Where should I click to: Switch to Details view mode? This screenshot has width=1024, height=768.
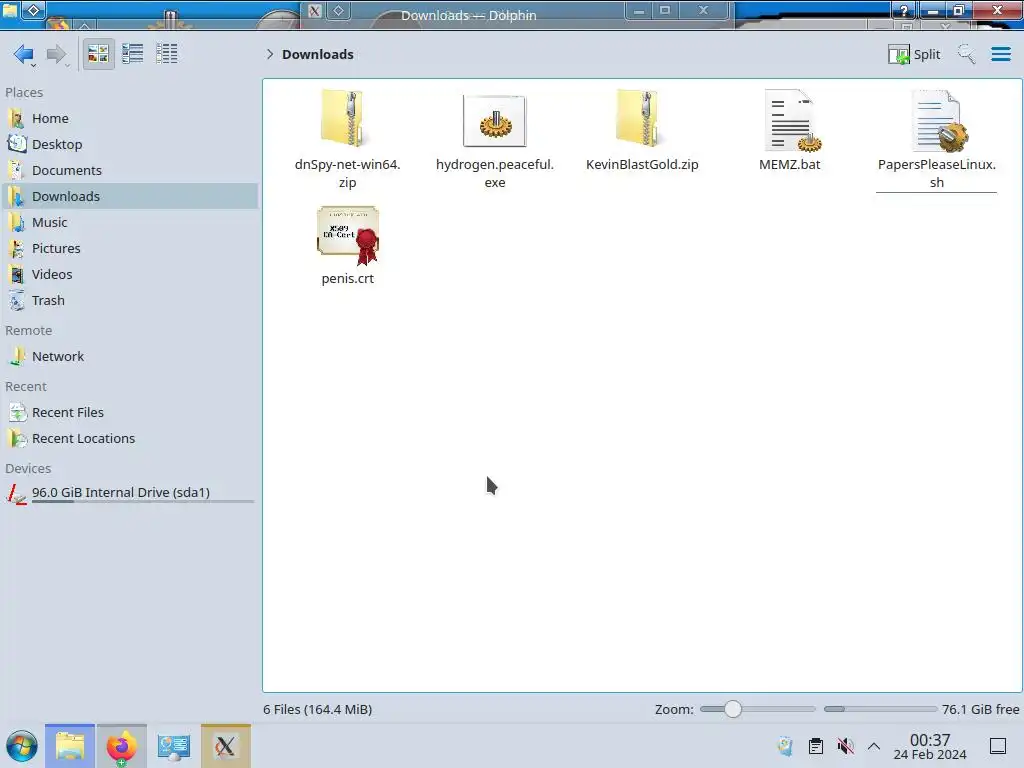pyautogui.click(x=167, y=54)
